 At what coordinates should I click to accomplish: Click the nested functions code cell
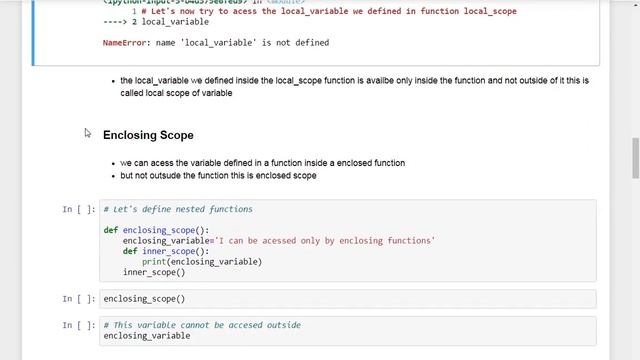tap(348, 240)
